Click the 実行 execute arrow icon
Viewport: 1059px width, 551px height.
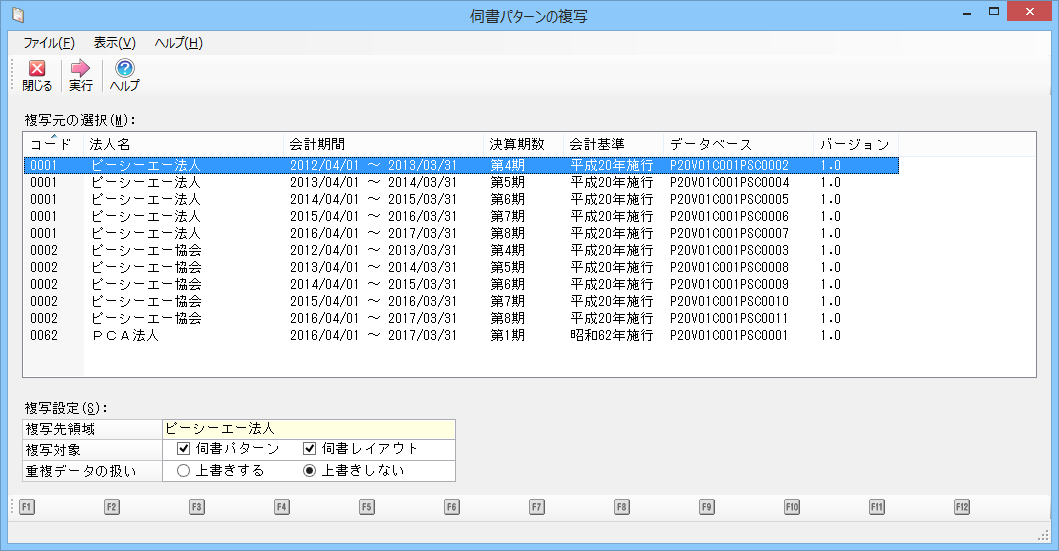[81, 69]
